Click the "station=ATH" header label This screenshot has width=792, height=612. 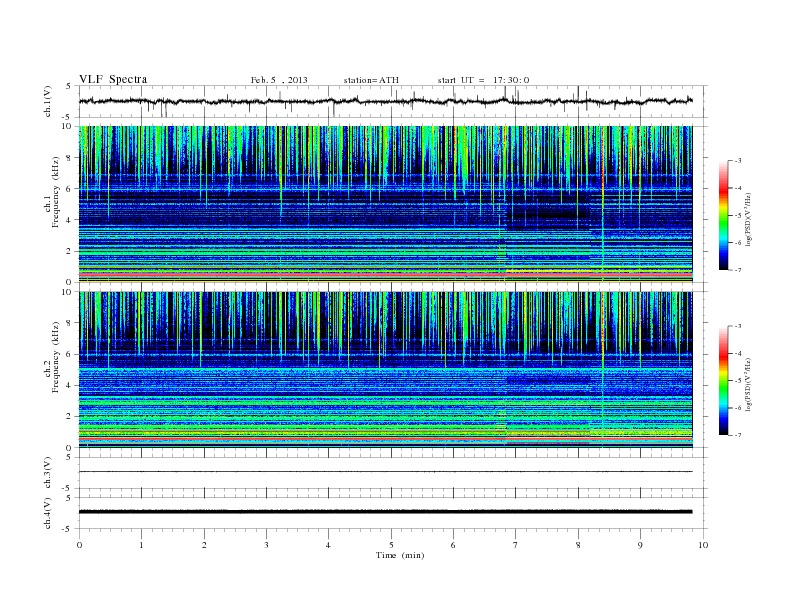[x=371, y=80]
